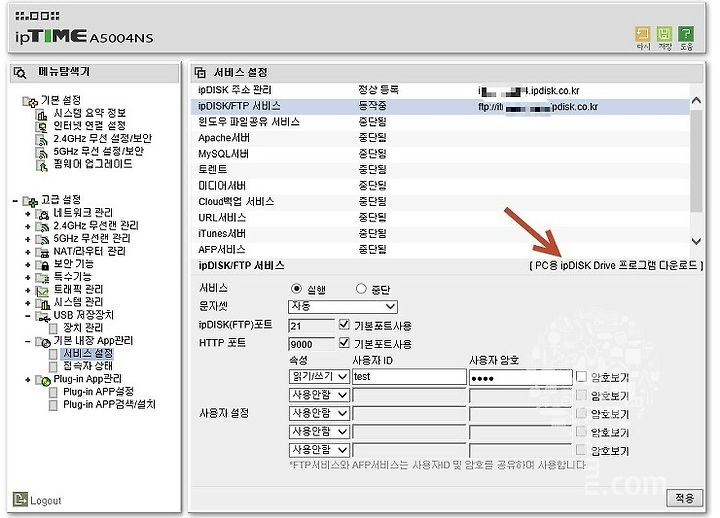720x518 pixels.
Task: Select the 미디어서버 service row
Action: click(x=440, y=186)
